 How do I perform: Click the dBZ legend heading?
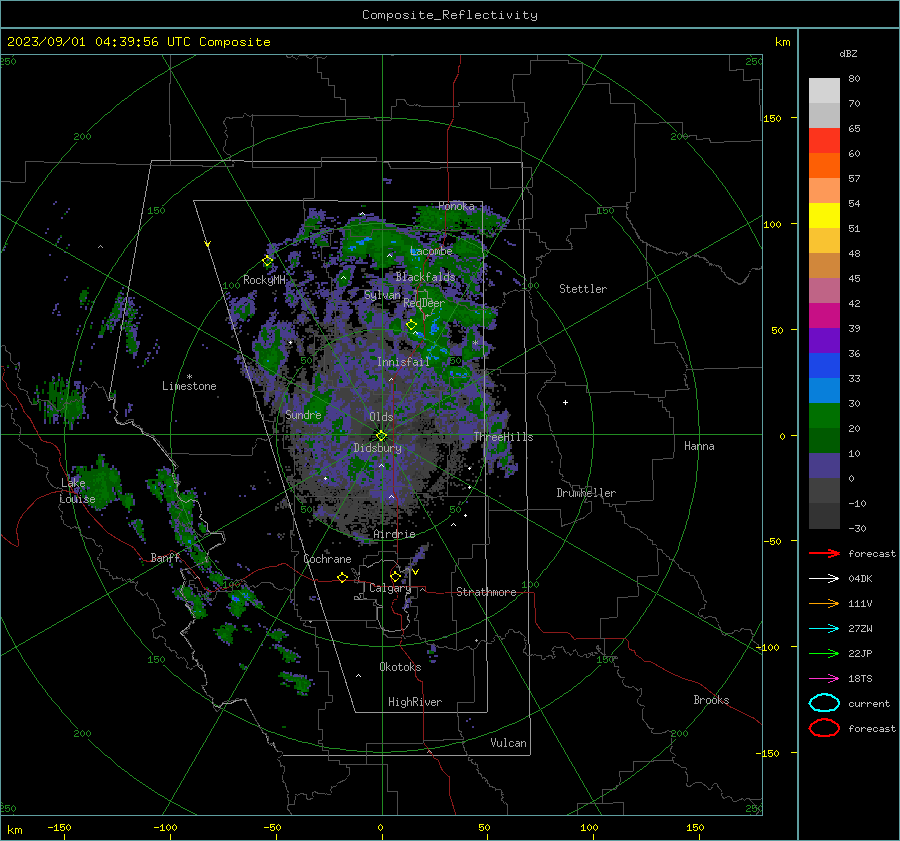(848, 53)
